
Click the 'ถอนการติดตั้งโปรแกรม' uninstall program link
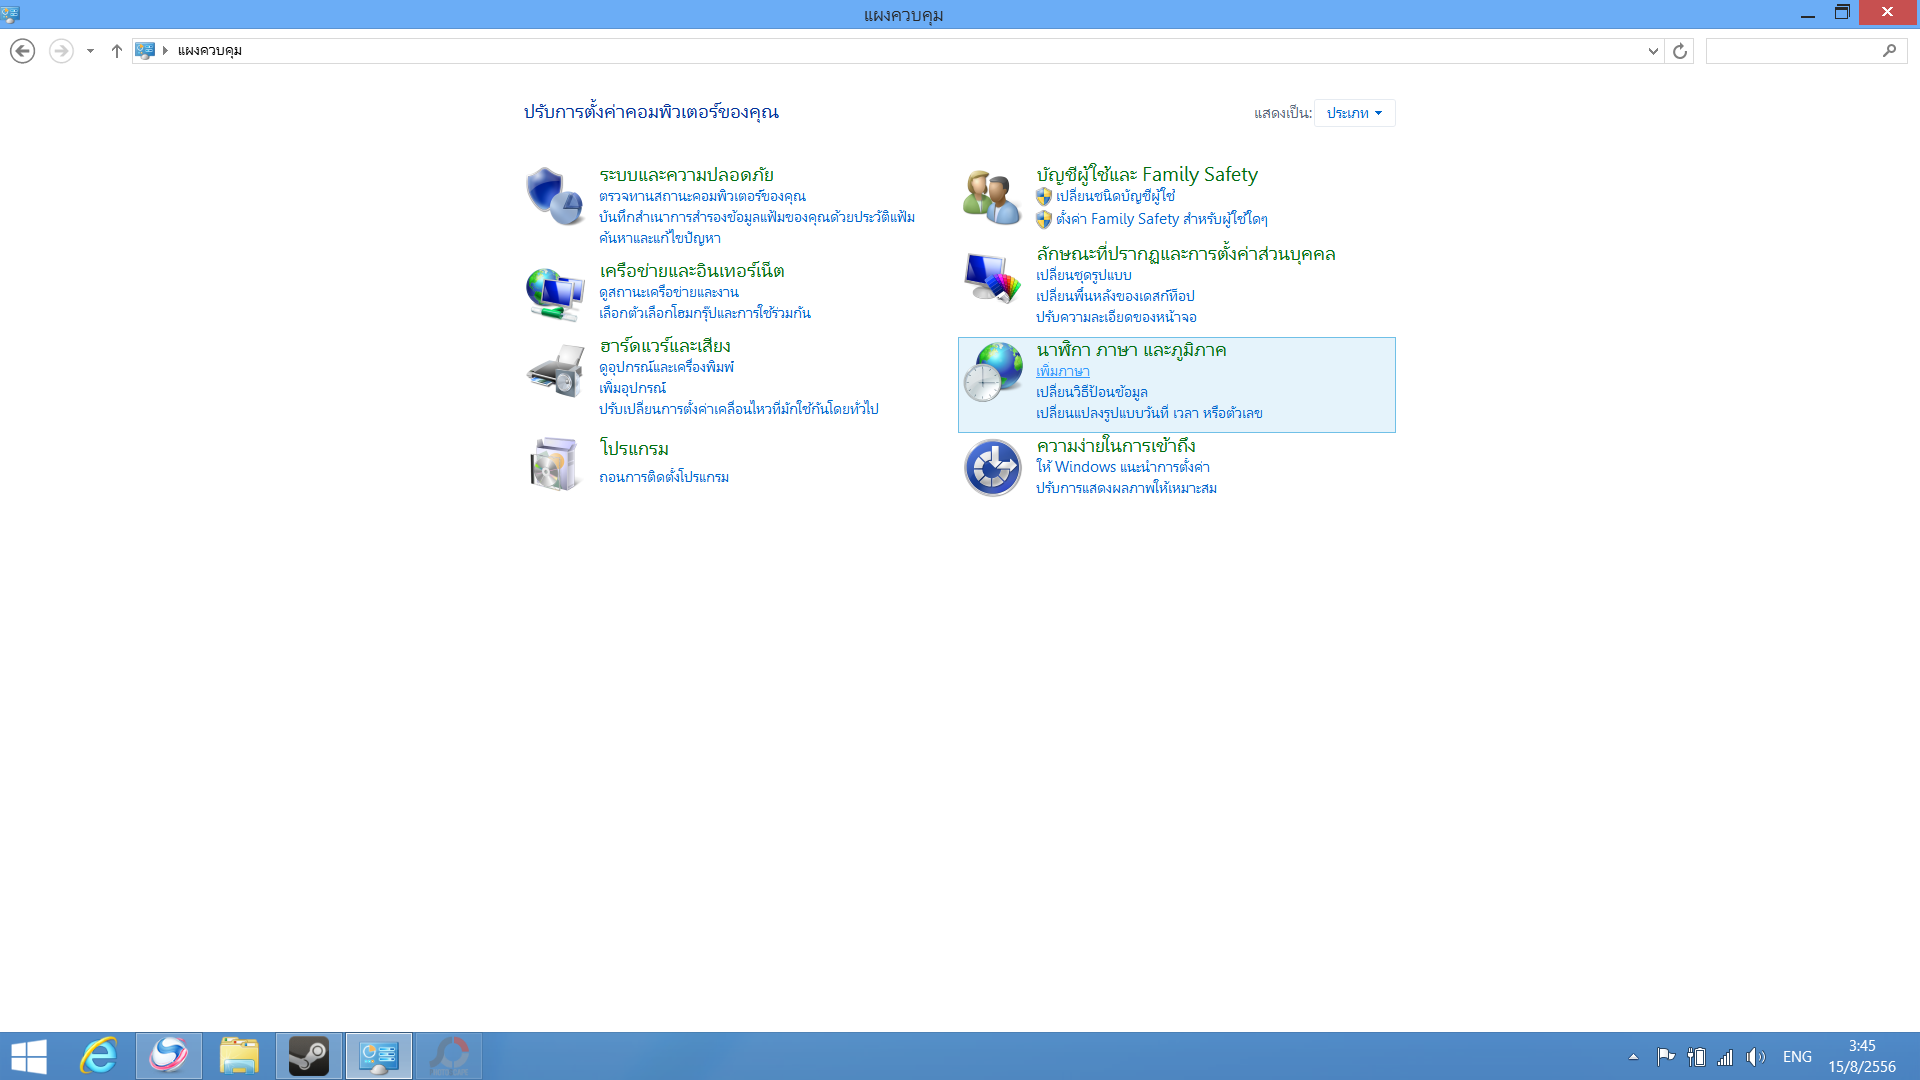664,477
